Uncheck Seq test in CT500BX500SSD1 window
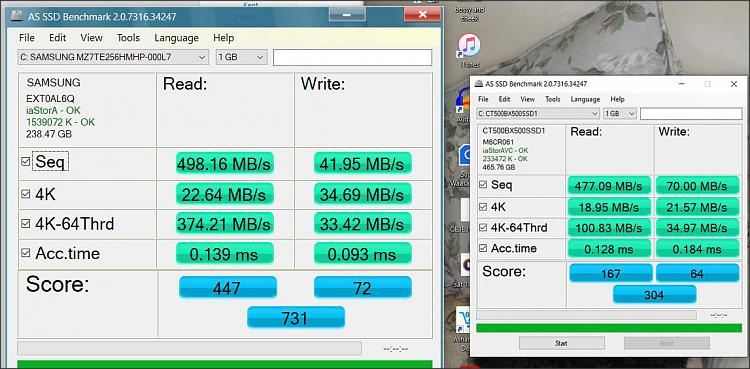Viewport: 750px width, 369px height. (483, 184)
